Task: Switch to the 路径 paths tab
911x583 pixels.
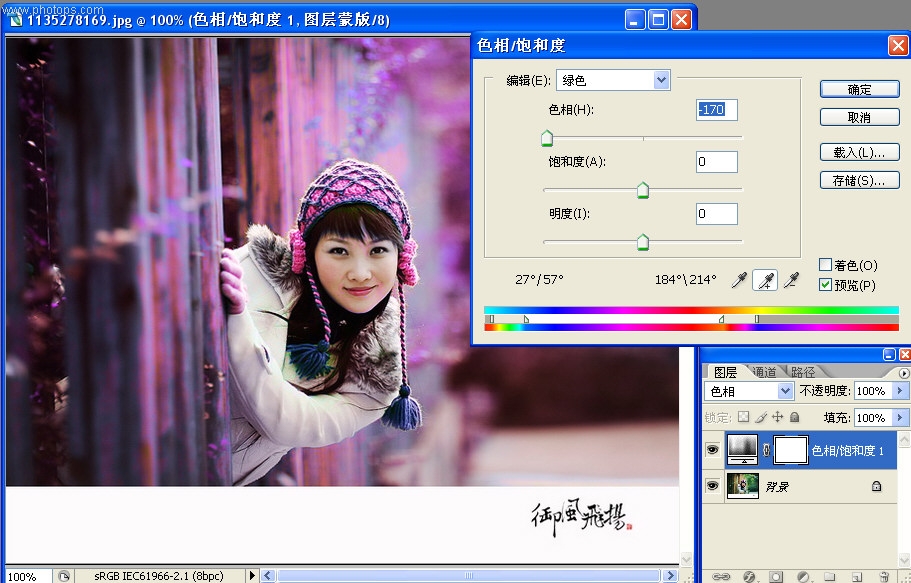Action: click(802, 372)
